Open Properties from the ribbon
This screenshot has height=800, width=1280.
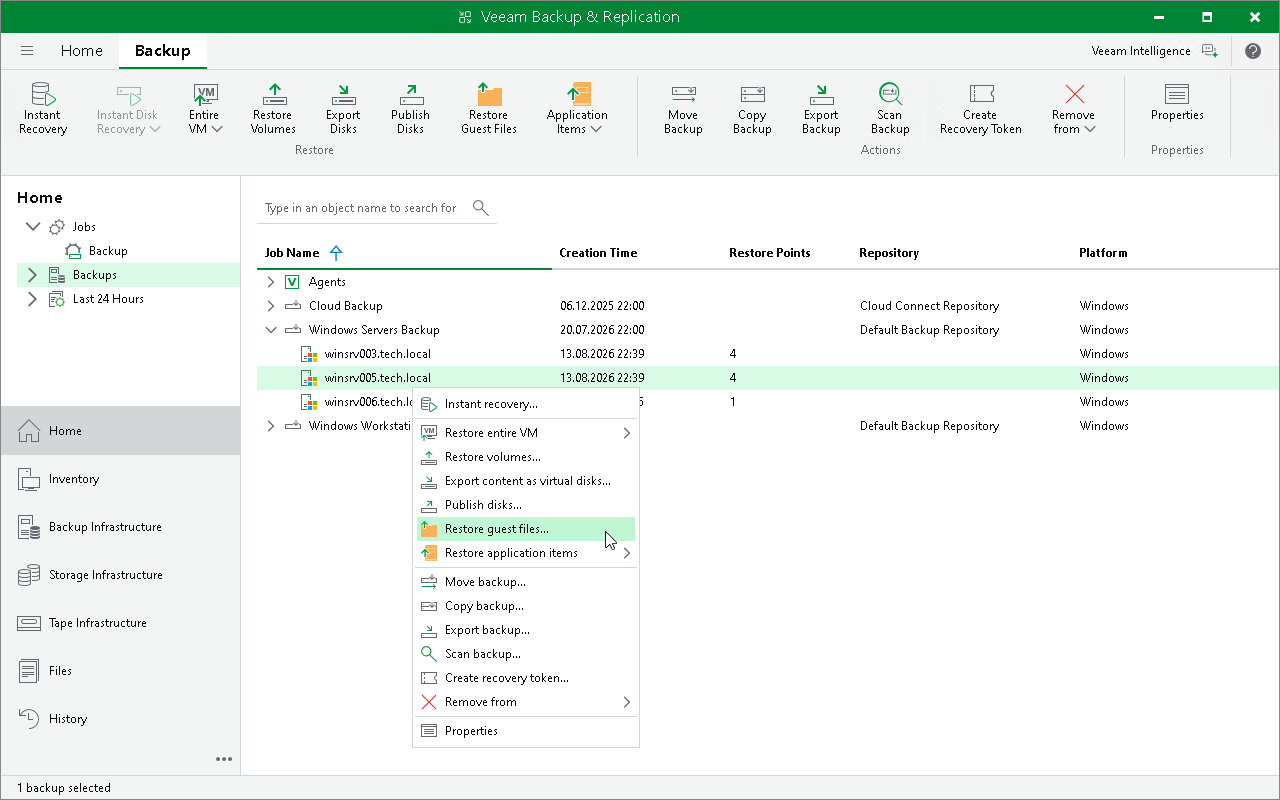(1177, 102)
